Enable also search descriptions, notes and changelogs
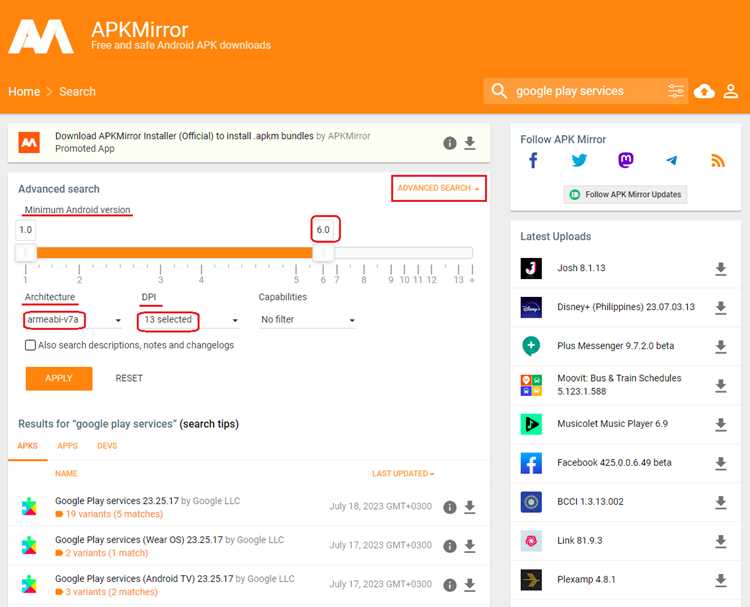The width and height of the screenshot is (750, 607). (x=30, y=345)
